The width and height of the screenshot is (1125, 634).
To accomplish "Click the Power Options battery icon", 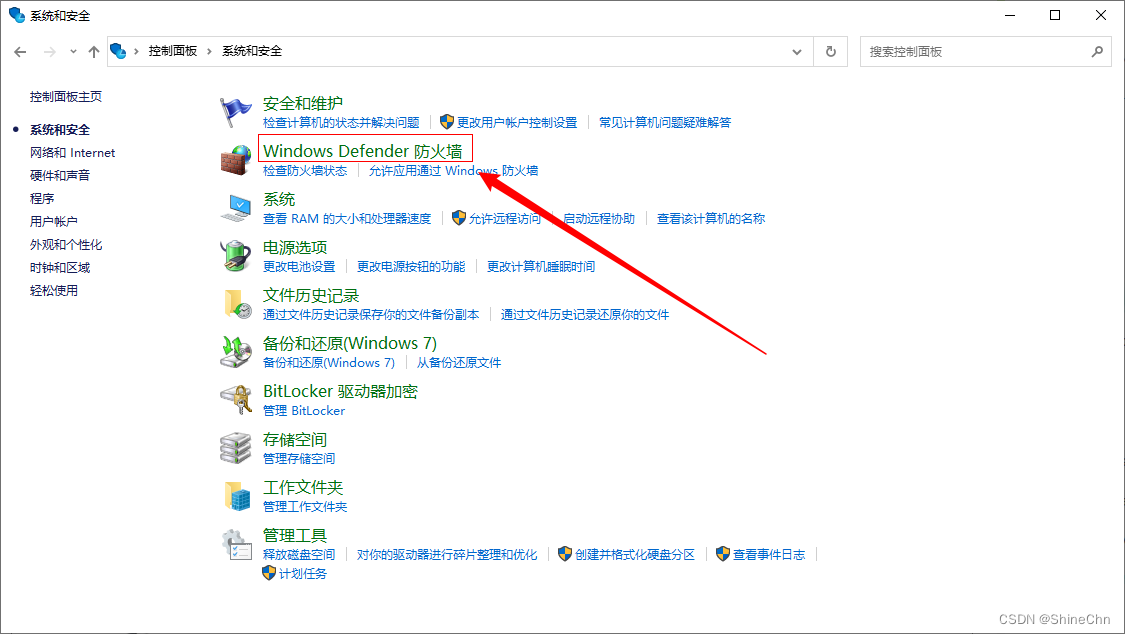I will click(235, 256).
